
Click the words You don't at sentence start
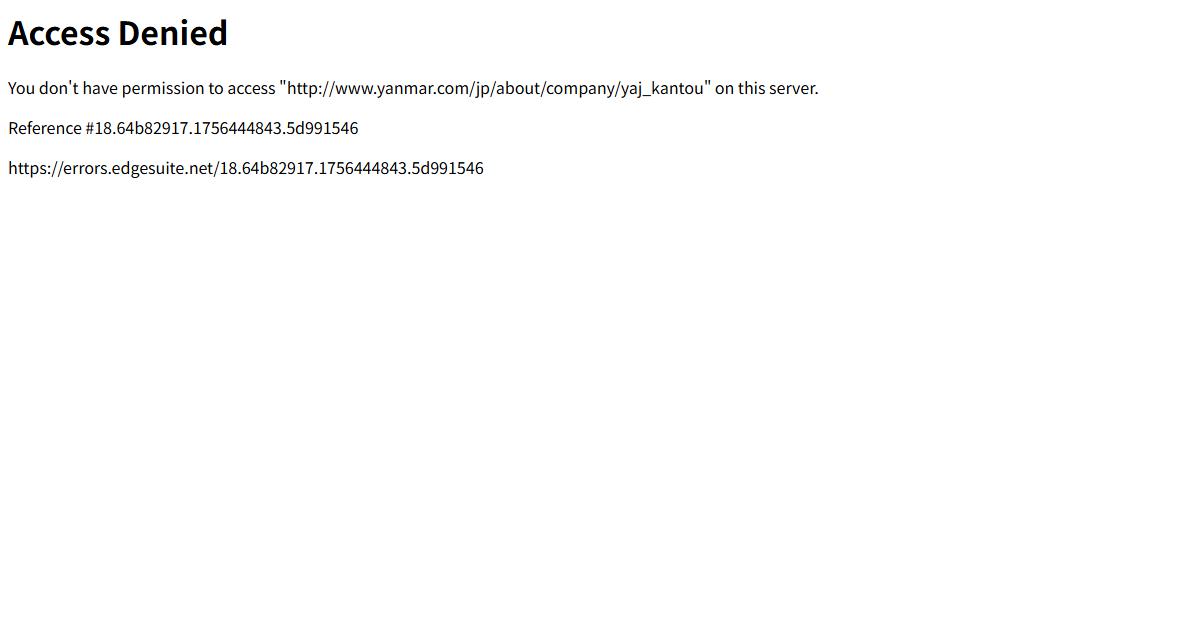click(43, 88)
